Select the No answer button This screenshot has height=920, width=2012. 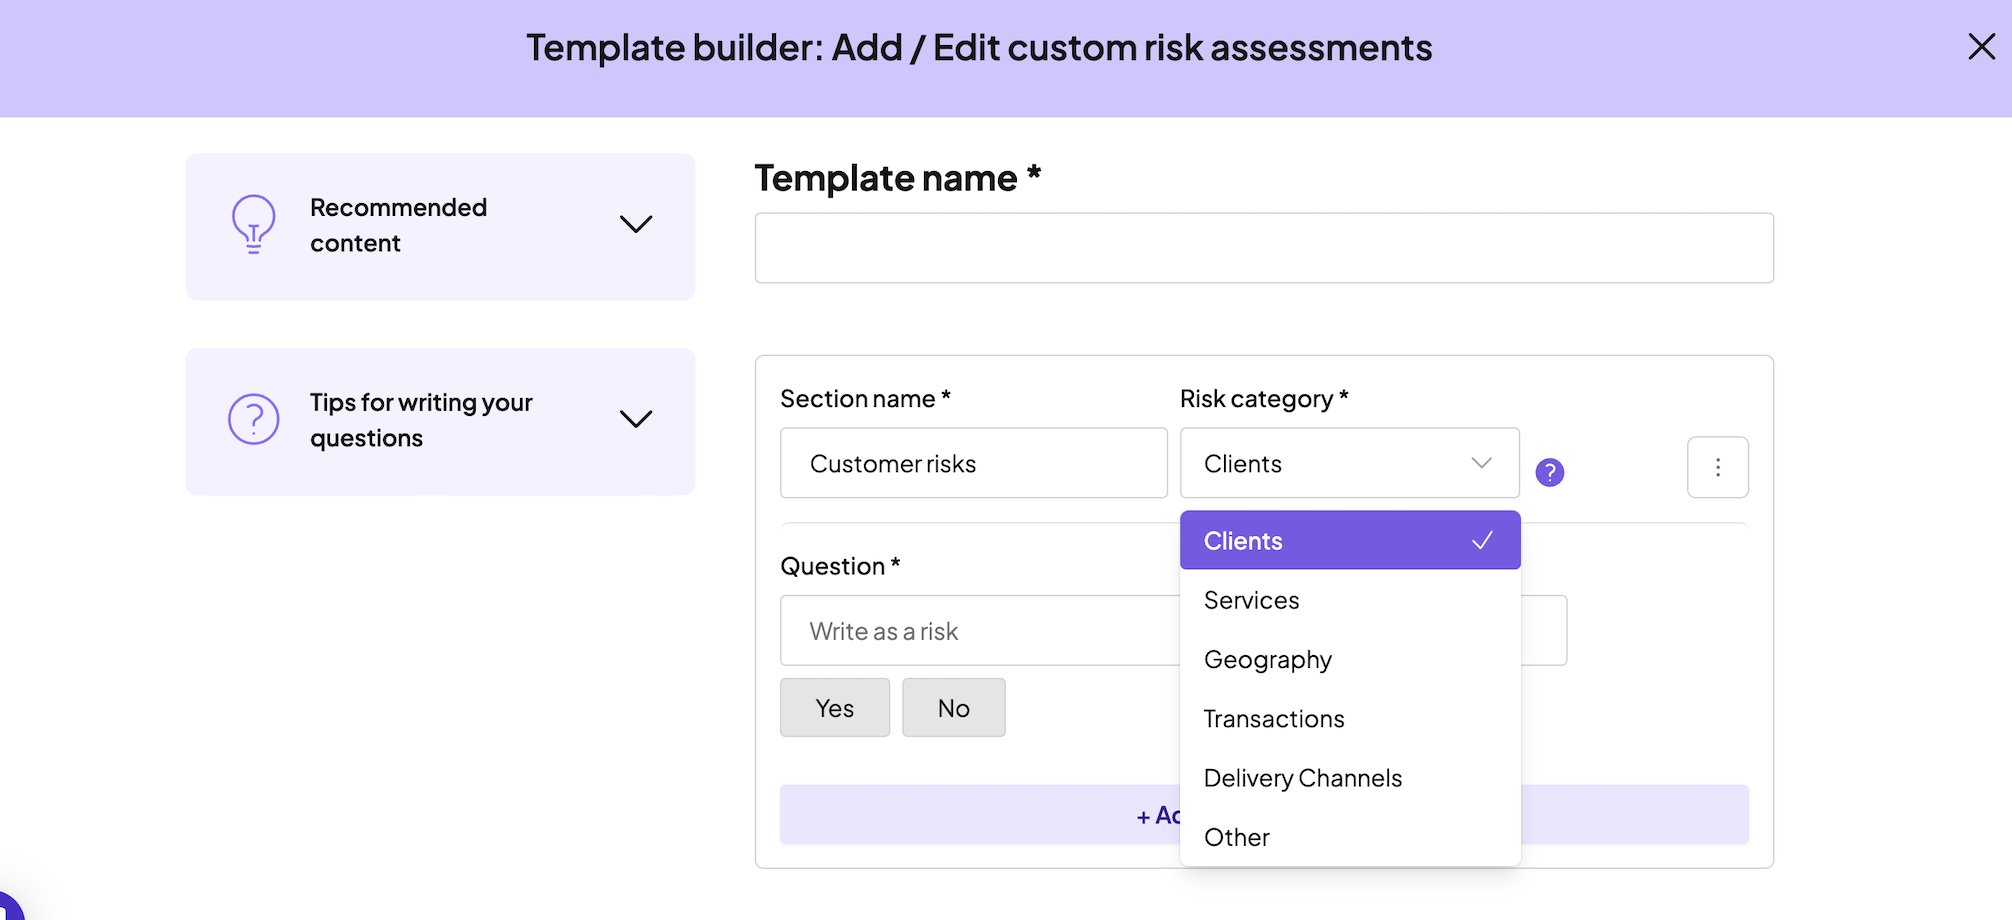pos(953,708)
